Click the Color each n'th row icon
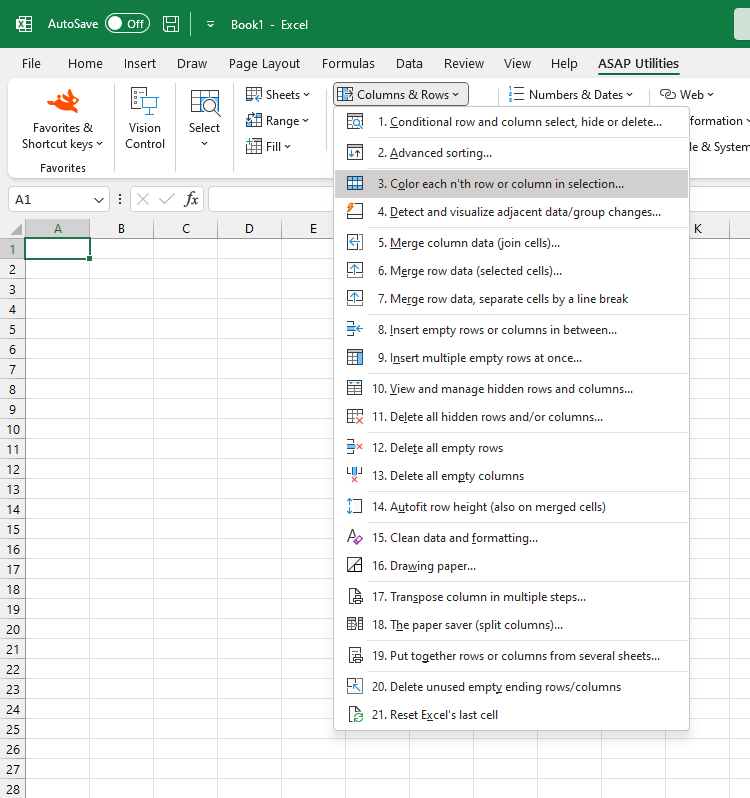Viewport: 750px width, 798px height. 355,184
